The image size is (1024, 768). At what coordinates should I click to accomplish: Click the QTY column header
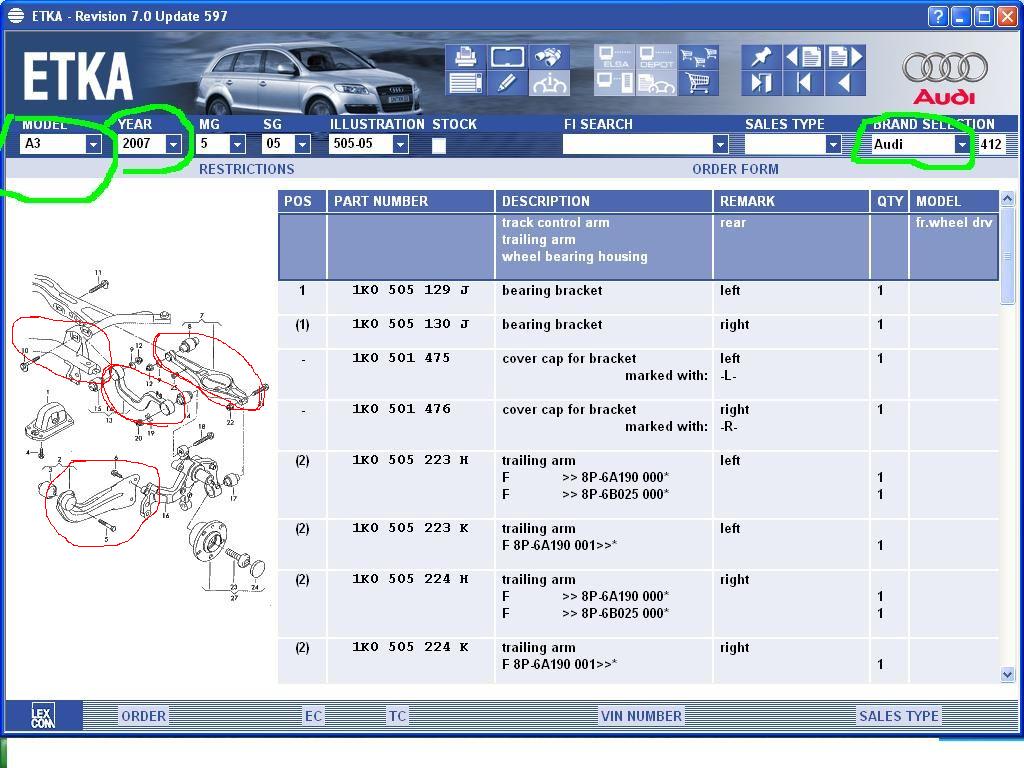pos(889,201)
